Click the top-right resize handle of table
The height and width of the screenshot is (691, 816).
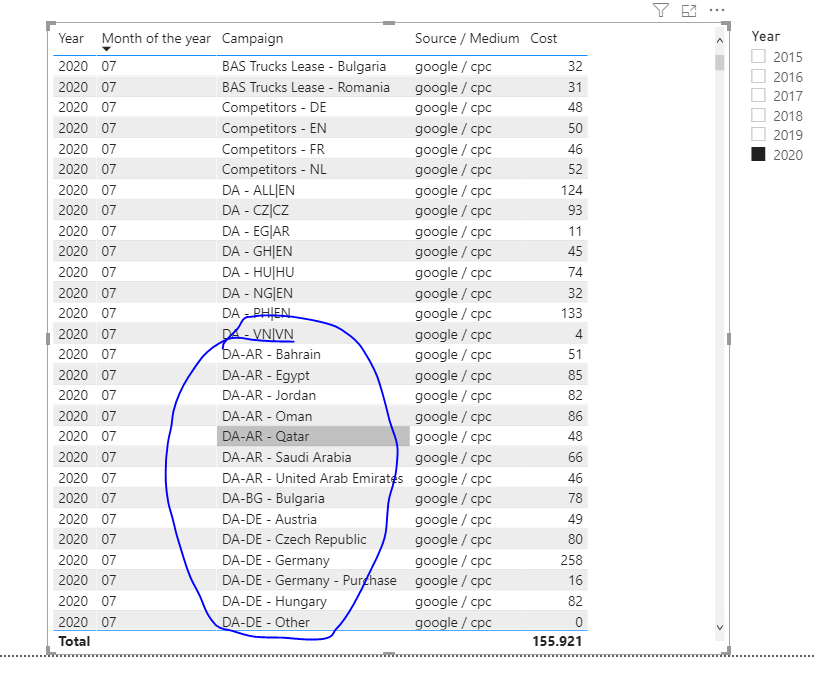click(726, 26)
